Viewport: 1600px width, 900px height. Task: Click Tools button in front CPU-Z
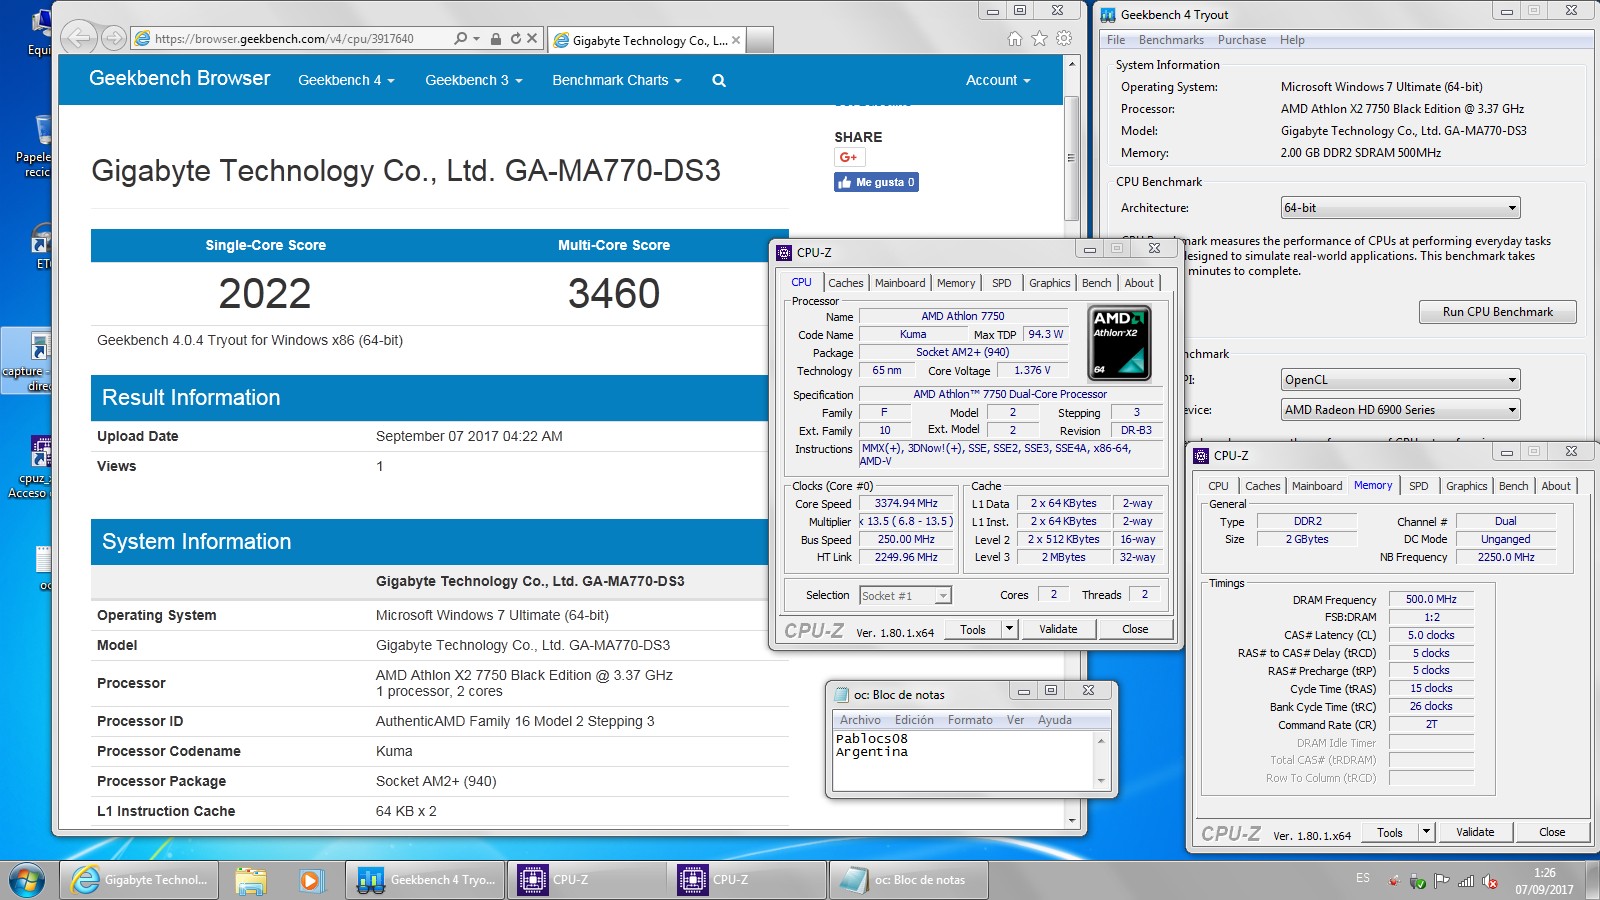point(973,629)
